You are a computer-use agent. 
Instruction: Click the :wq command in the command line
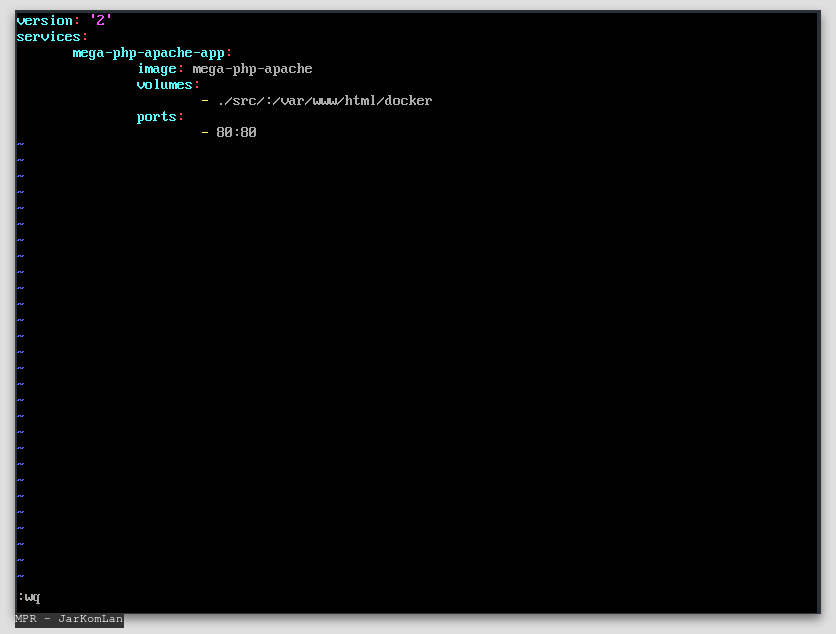[x=26, y=597]
